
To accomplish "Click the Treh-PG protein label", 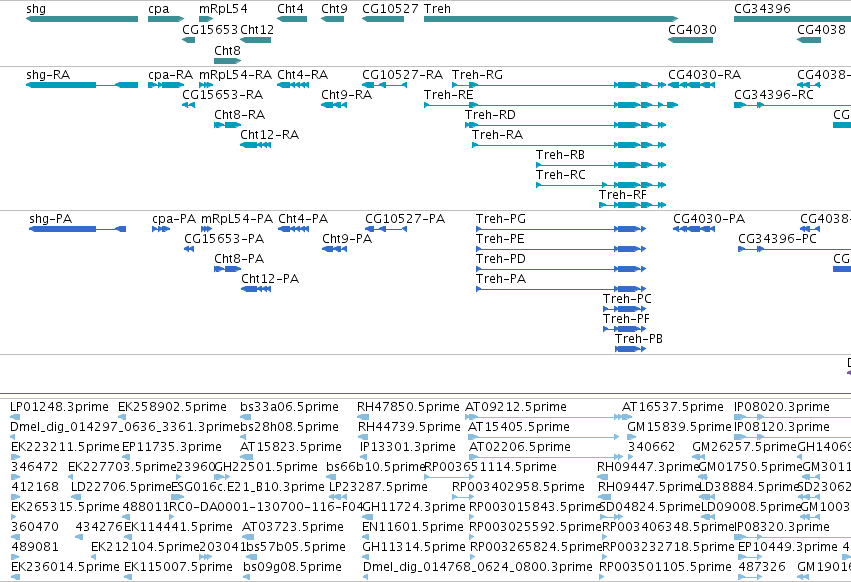I will point(500,219).
